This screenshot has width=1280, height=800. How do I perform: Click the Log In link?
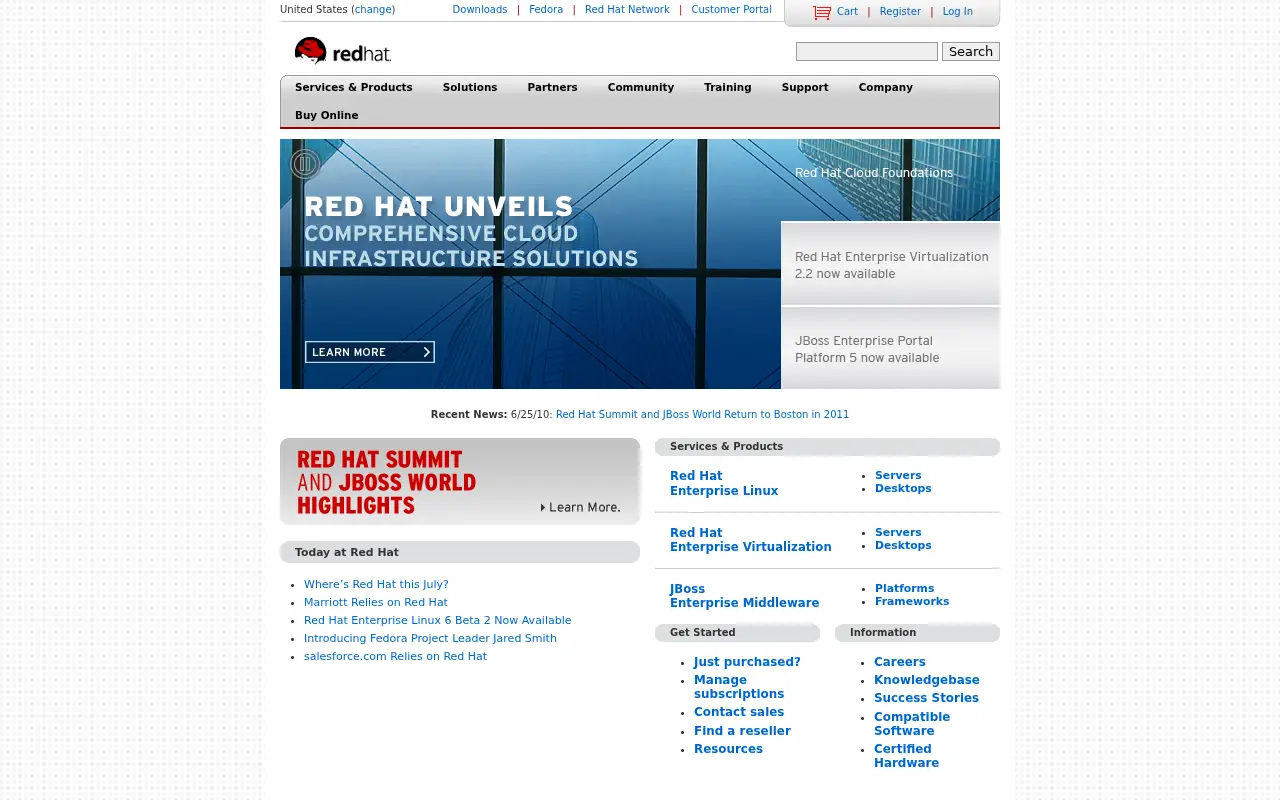[x=957, y=12]
